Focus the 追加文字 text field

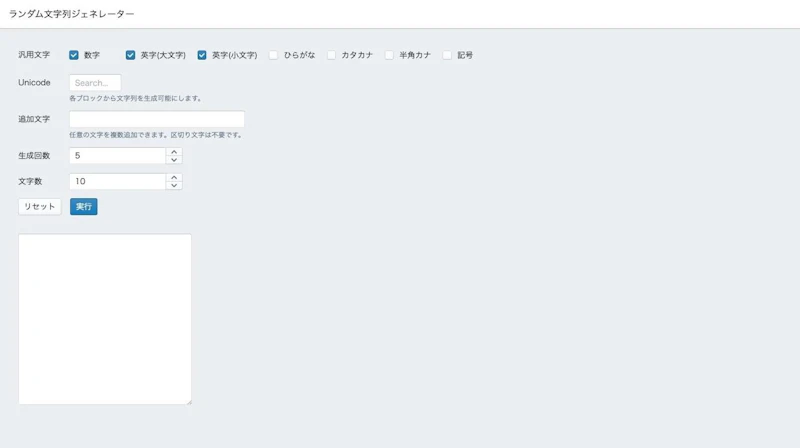[x=157, y=119]
